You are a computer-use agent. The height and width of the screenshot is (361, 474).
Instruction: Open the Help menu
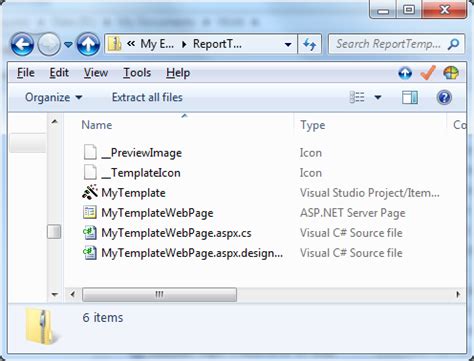178,73
